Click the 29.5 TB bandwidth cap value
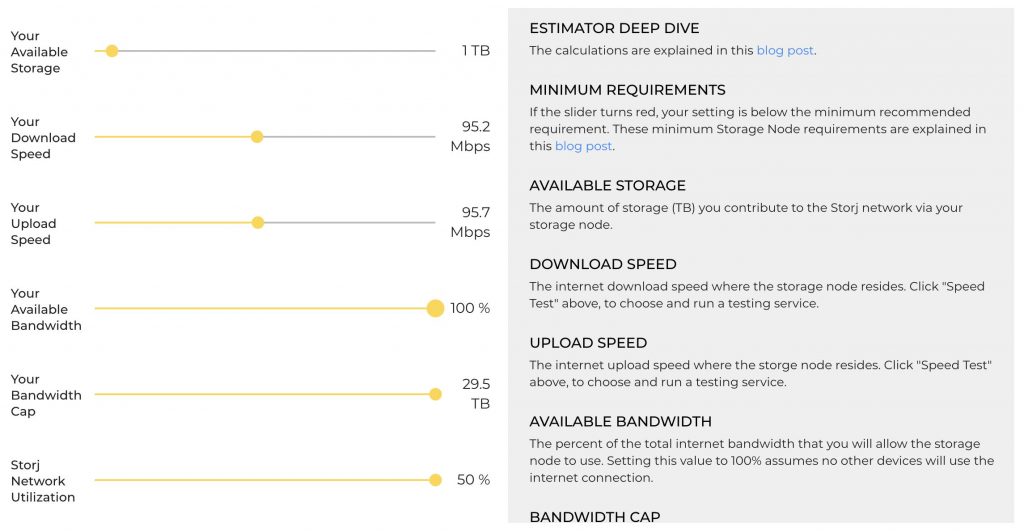This screenshot has width=1024, height=531. pos(475,394)
